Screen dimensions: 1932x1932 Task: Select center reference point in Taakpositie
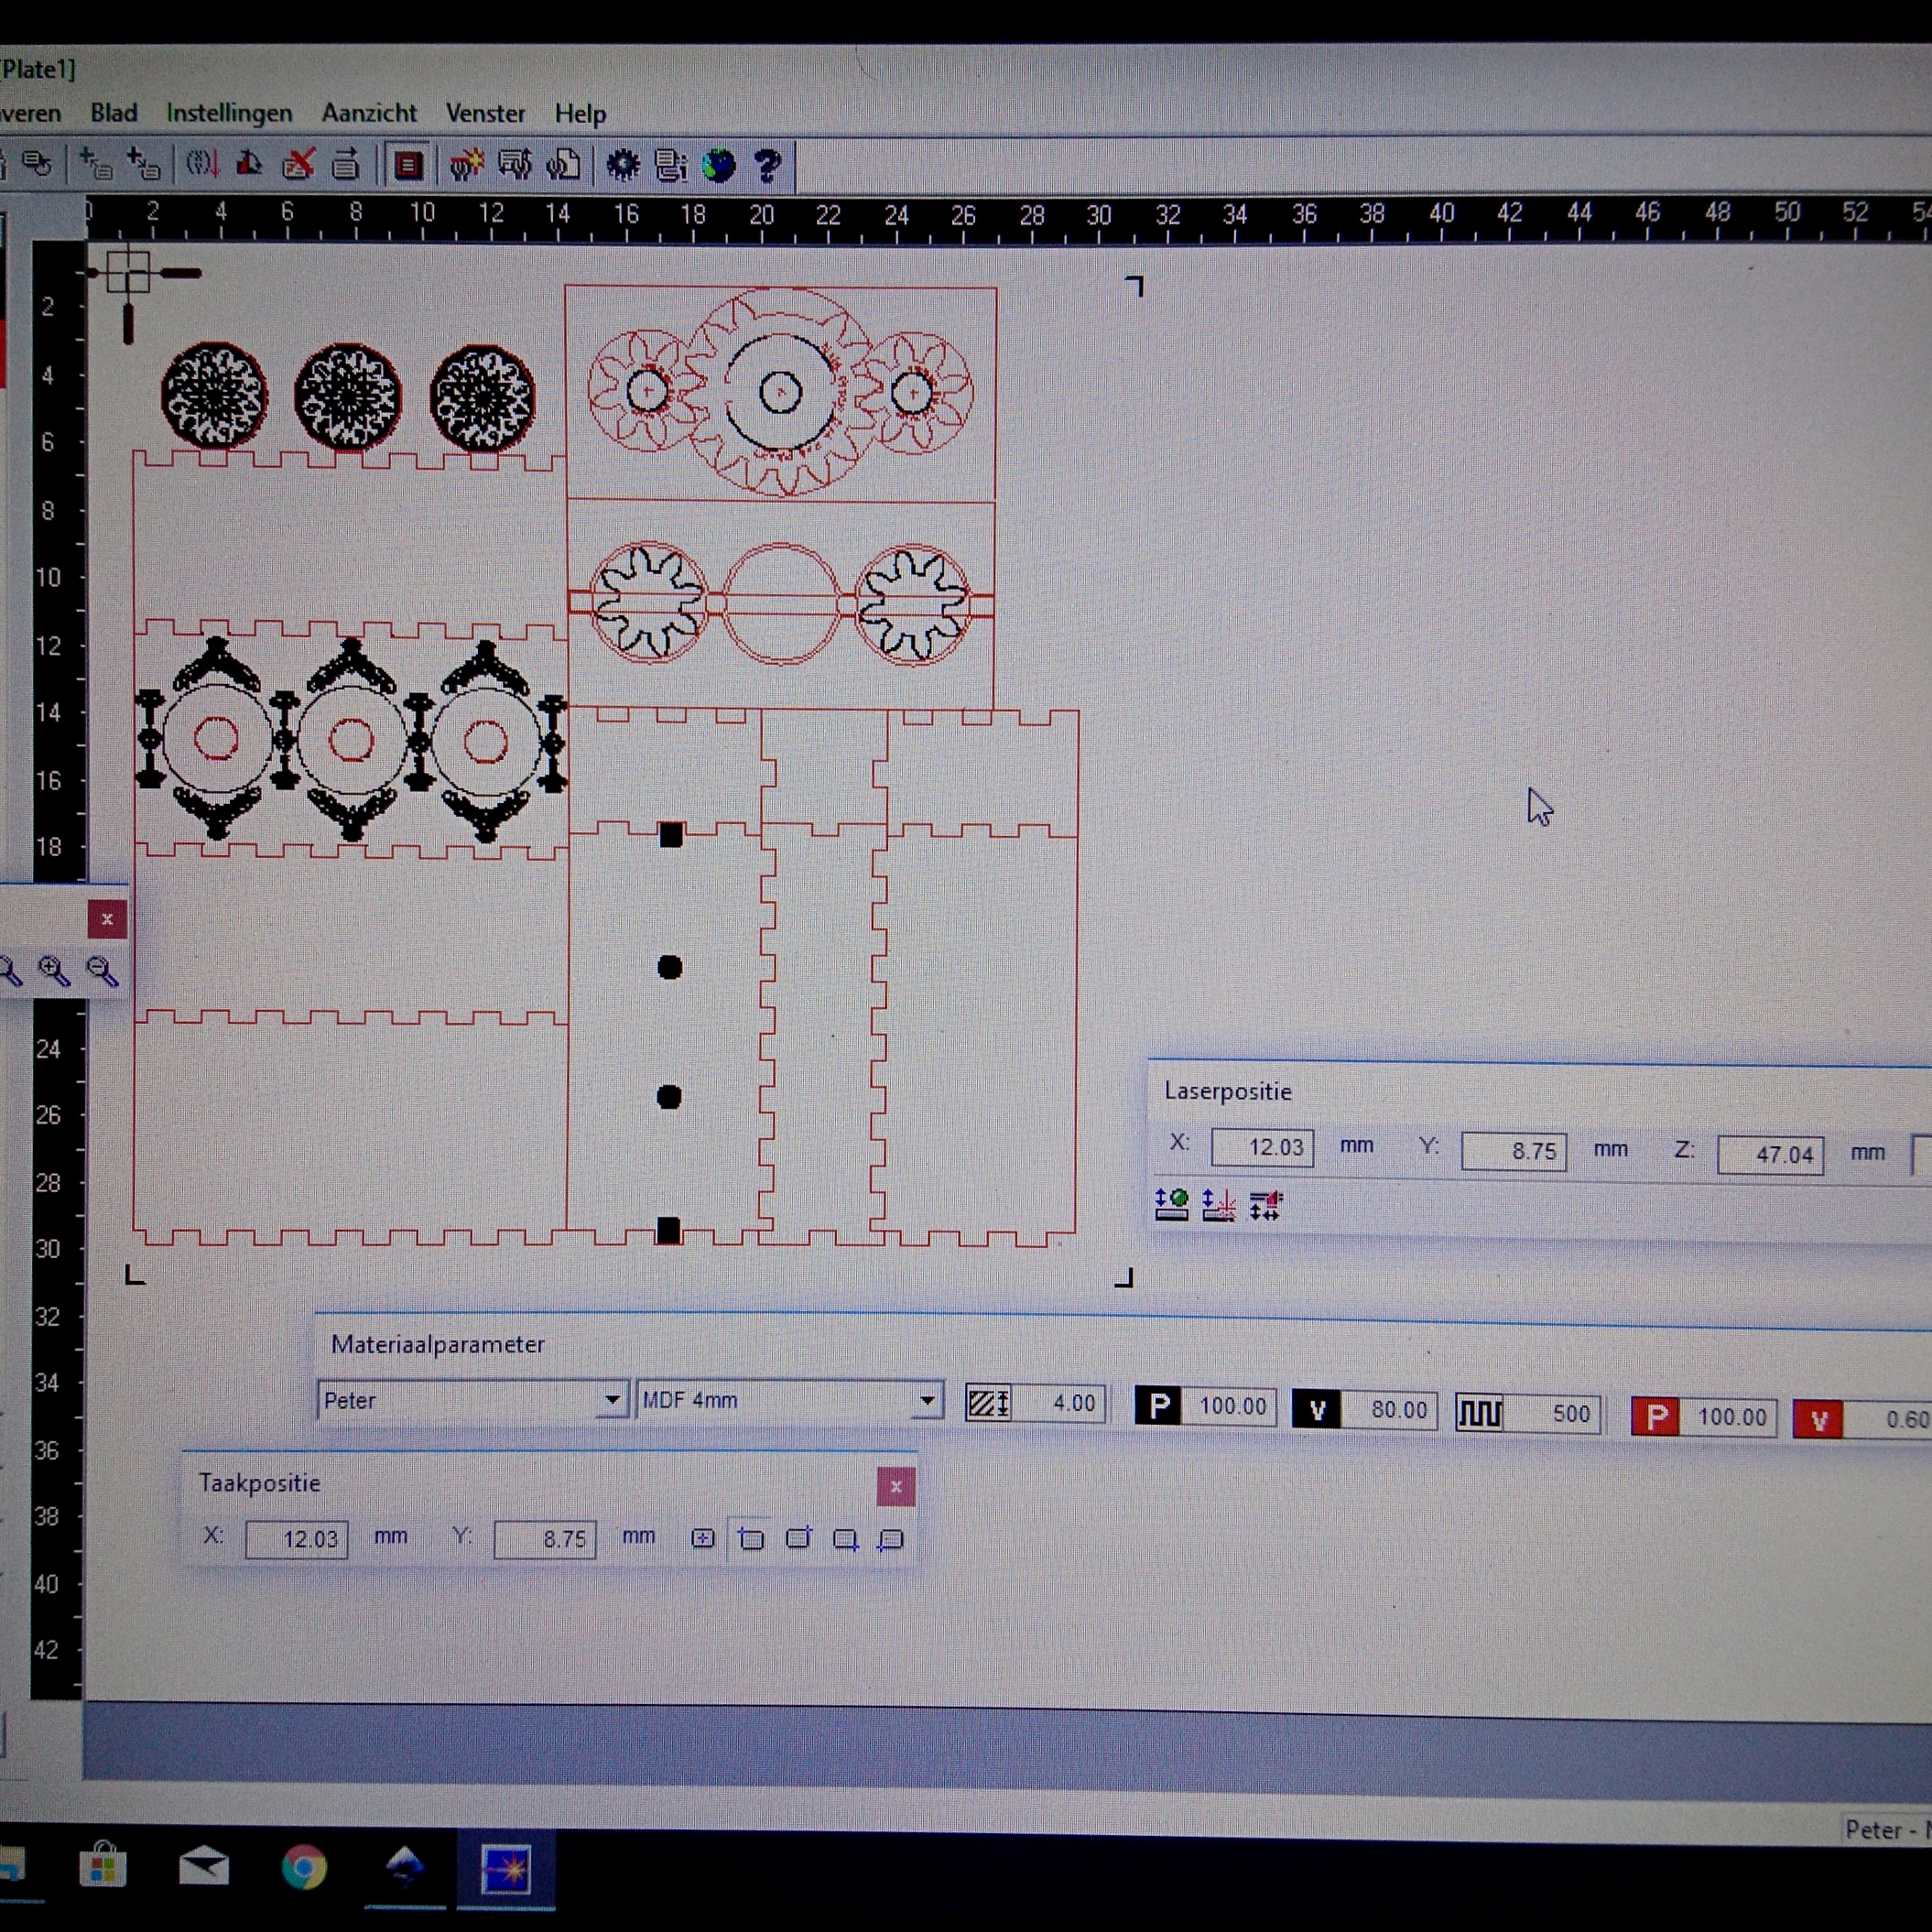click(703, 1538)
